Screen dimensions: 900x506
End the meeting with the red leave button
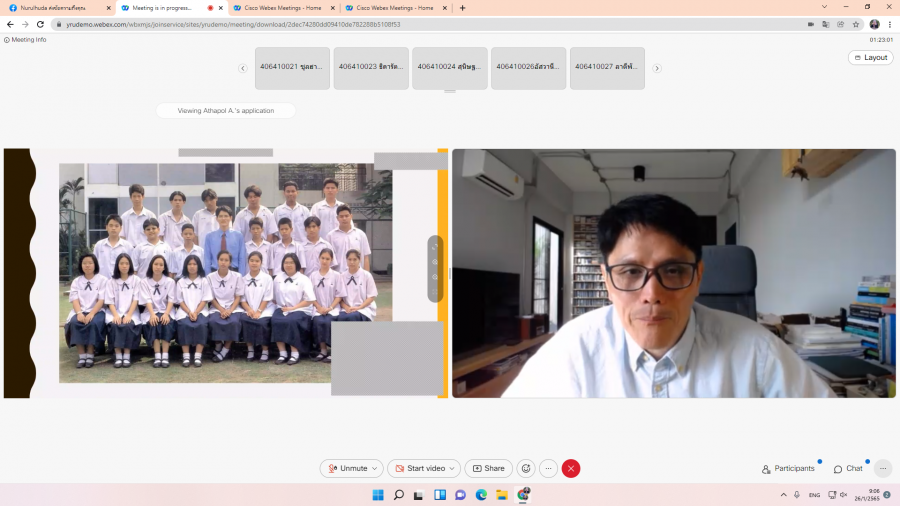click(571, 468)
